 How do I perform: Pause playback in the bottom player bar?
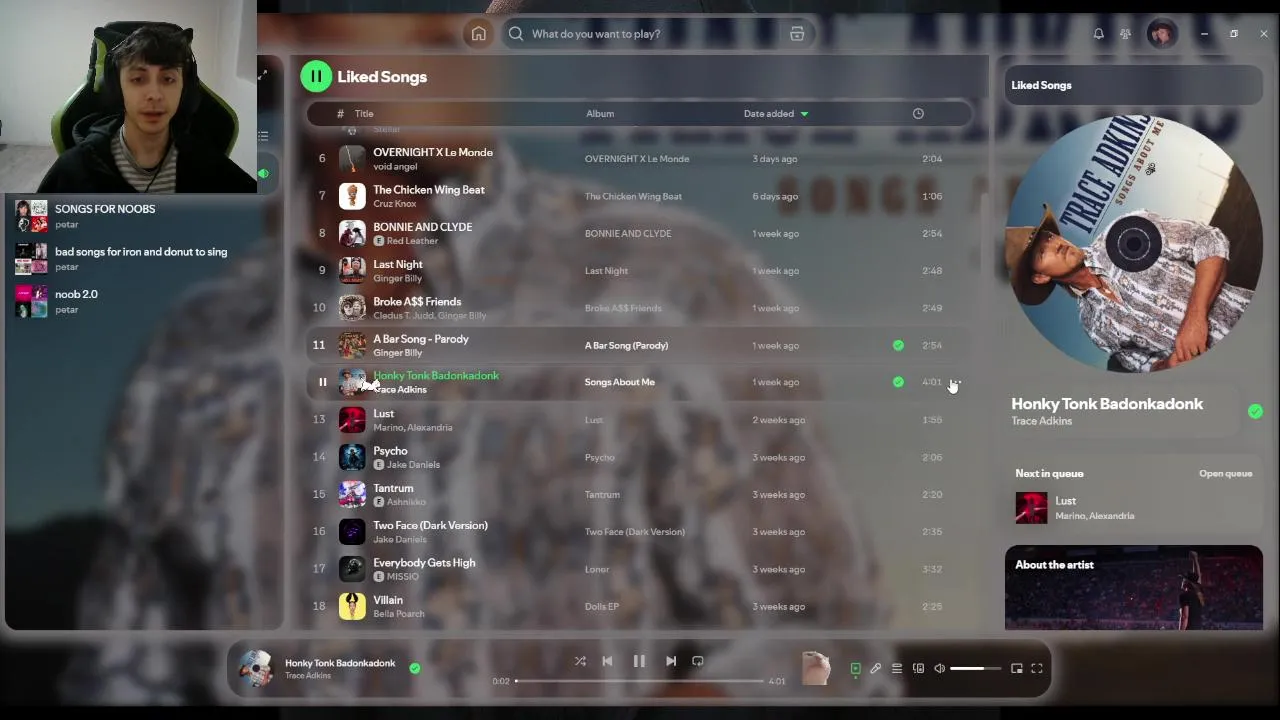tap(639, 661)
